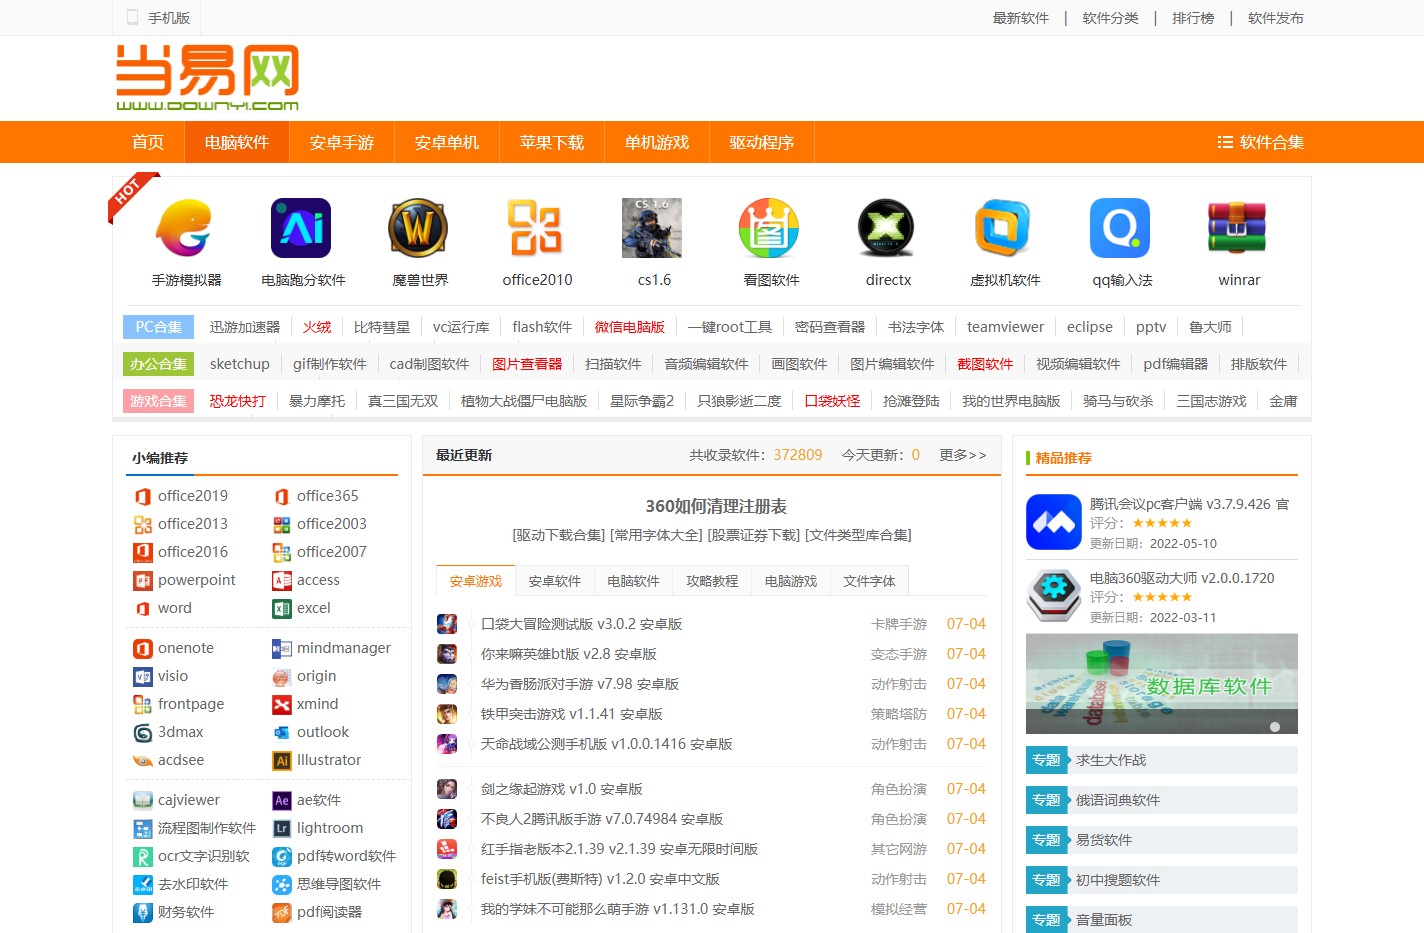Click the 电脑360驱动大师 gear icon

[x=1054, y=596]
